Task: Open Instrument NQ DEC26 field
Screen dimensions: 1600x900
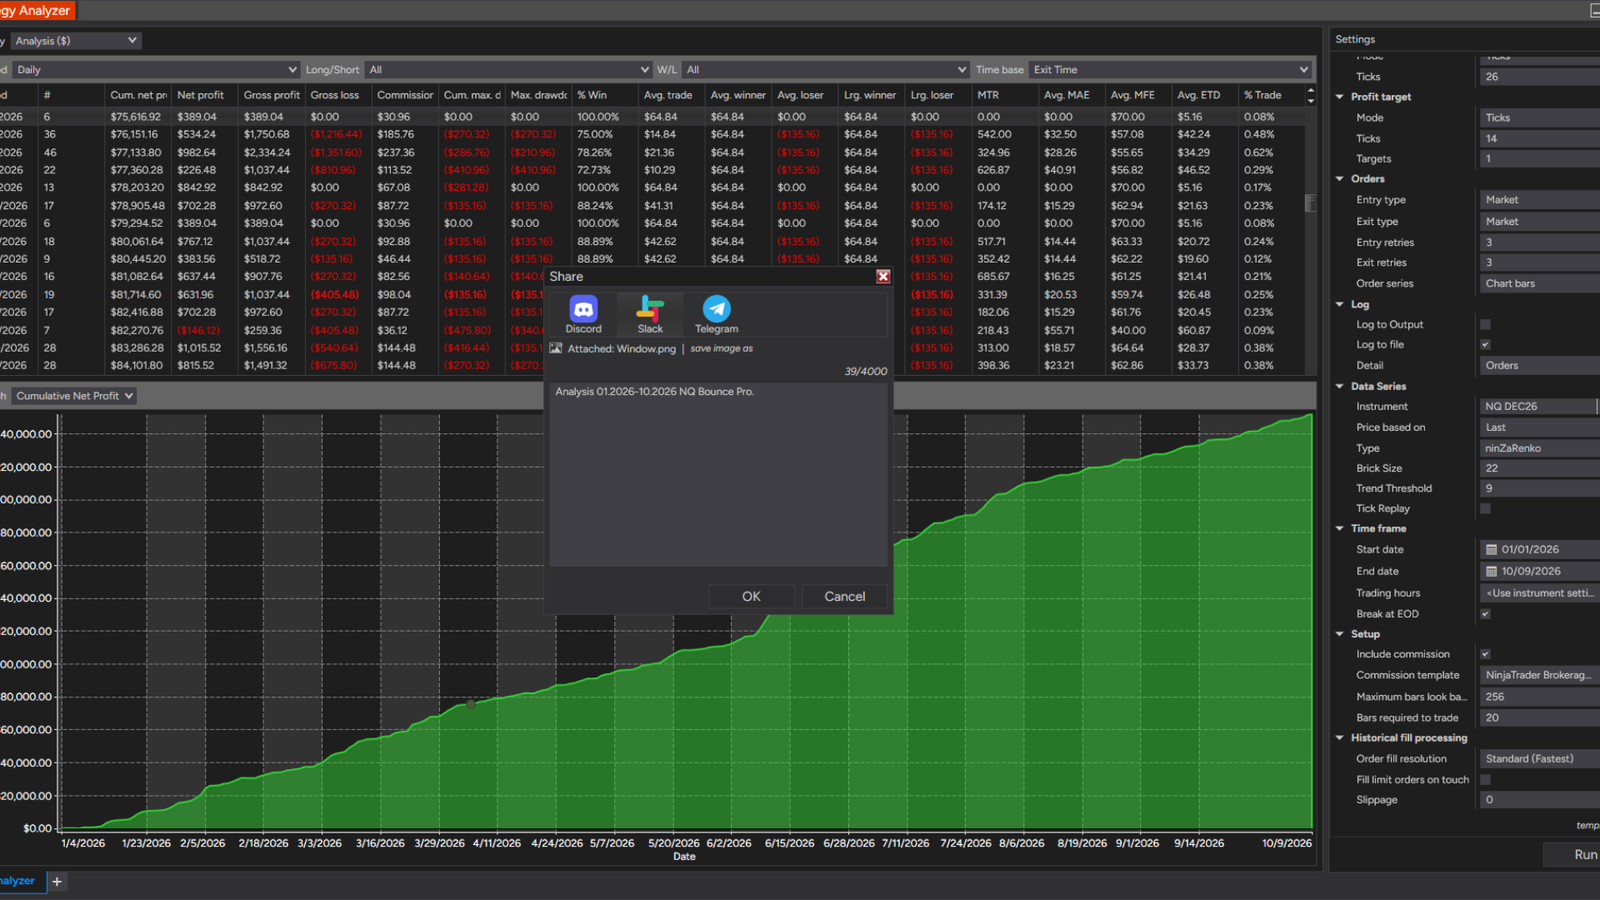Action: click(x=1538, y=407)
